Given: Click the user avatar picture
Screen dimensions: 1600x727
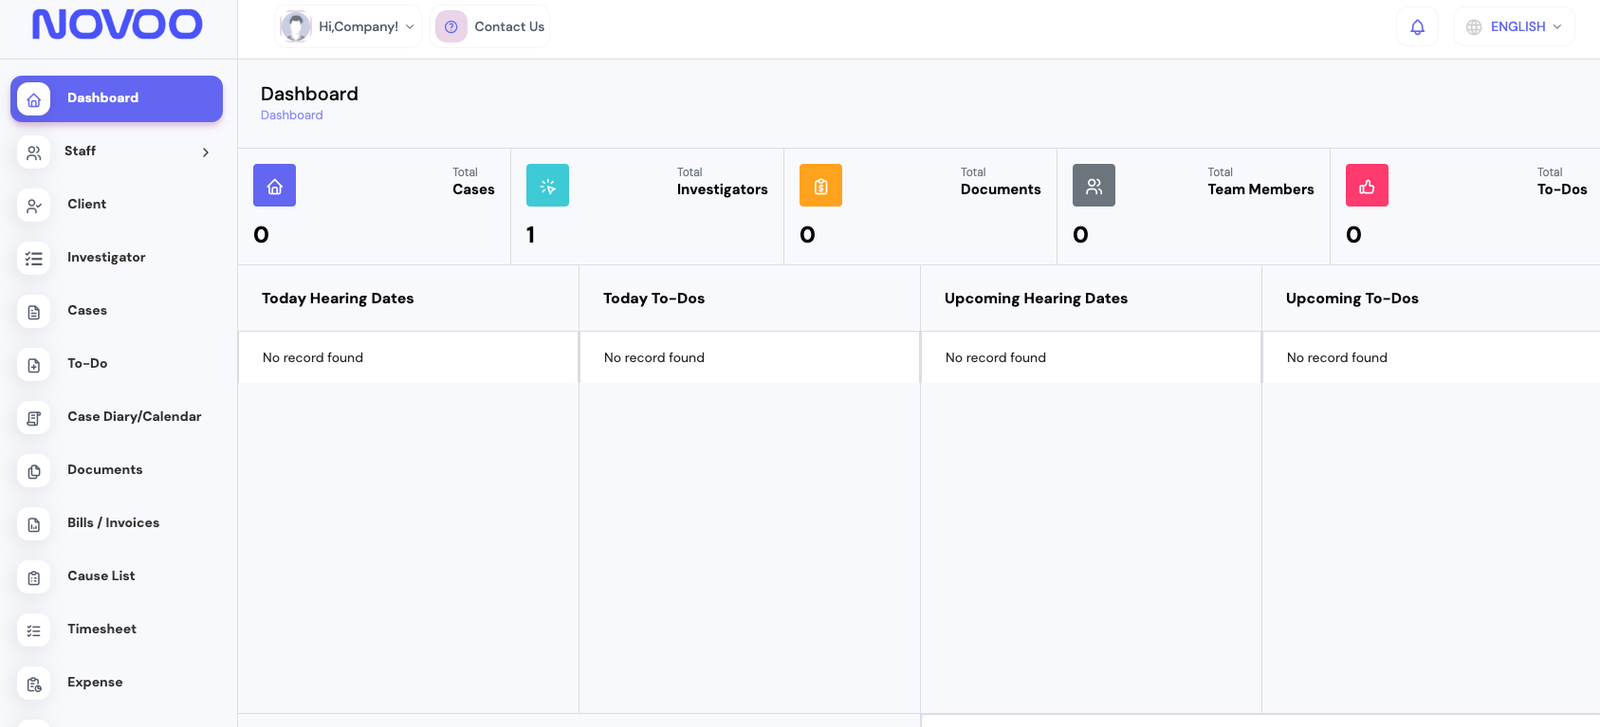Looking at the screenshot, I should click(295, 27).
